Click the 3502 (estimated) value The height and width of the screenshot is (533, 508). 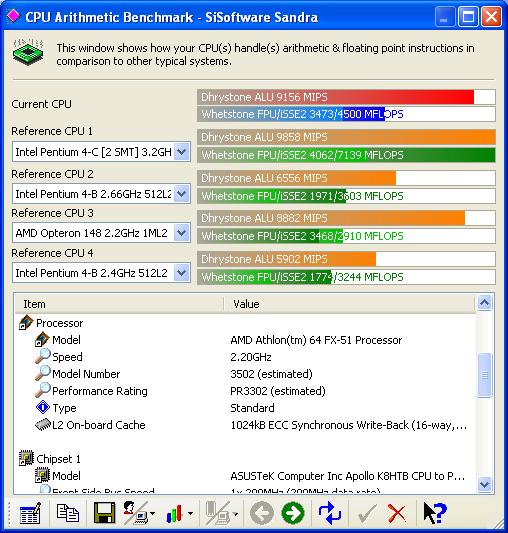[x=271, y=374]
